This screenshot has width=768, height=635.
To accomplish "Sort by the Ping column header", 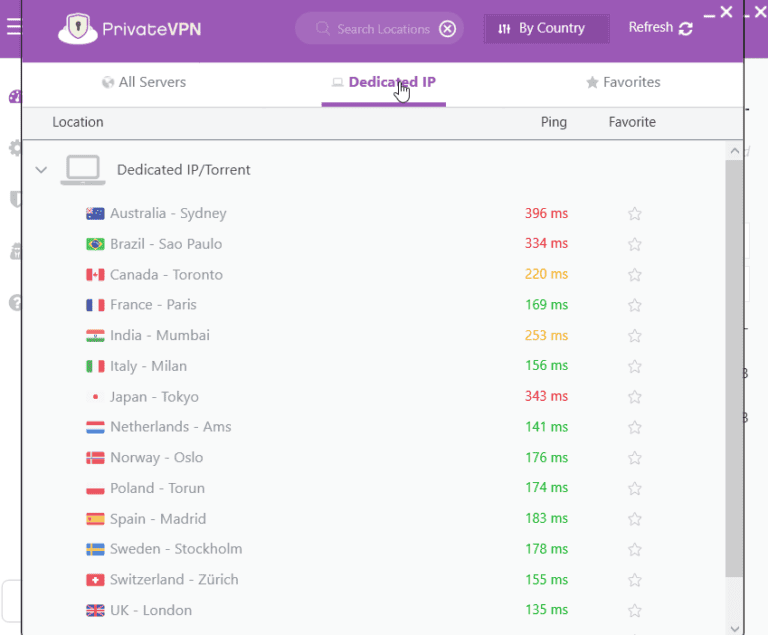I will (553, 122).
